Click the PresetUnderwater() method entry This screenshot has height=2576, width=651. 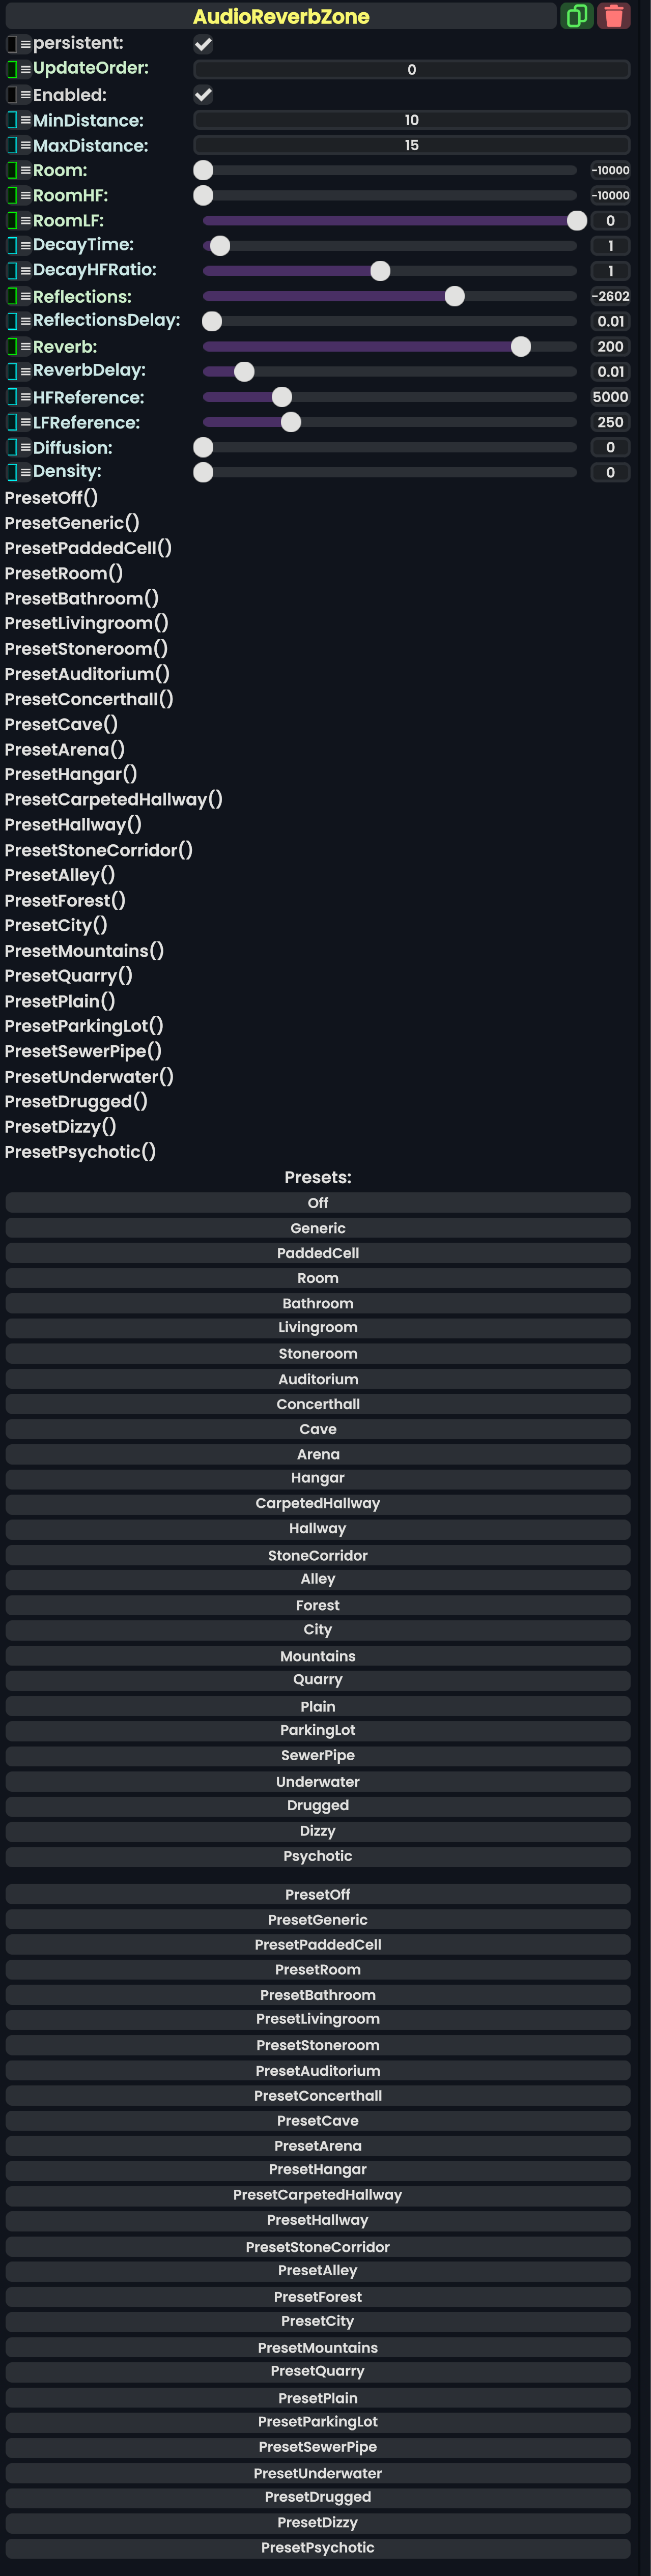click(x=89, y=1077)
